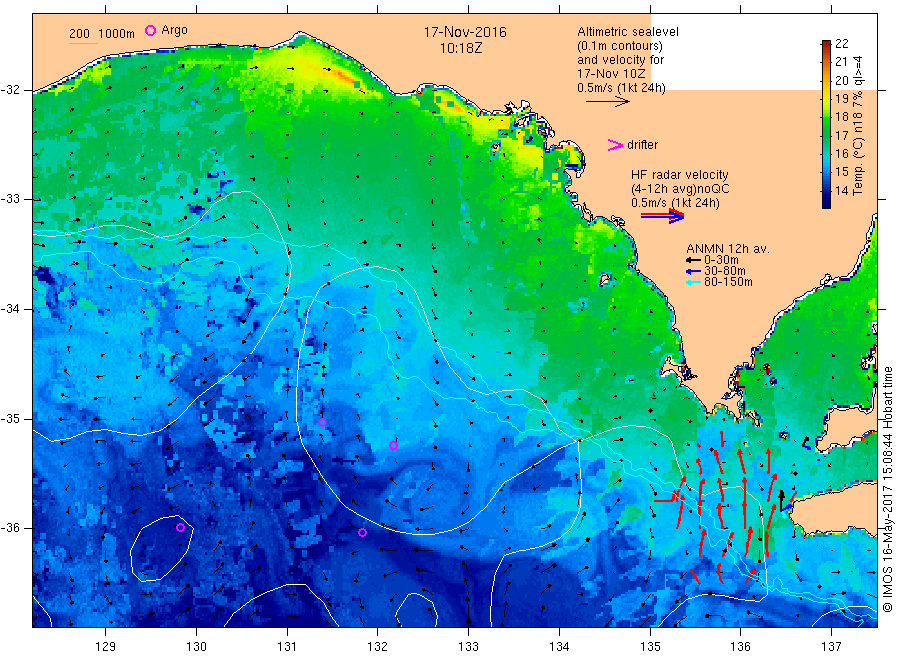Click the -35 latitude axis label
900x660 pixels.
pyautogui.click(x=10, y=418)
